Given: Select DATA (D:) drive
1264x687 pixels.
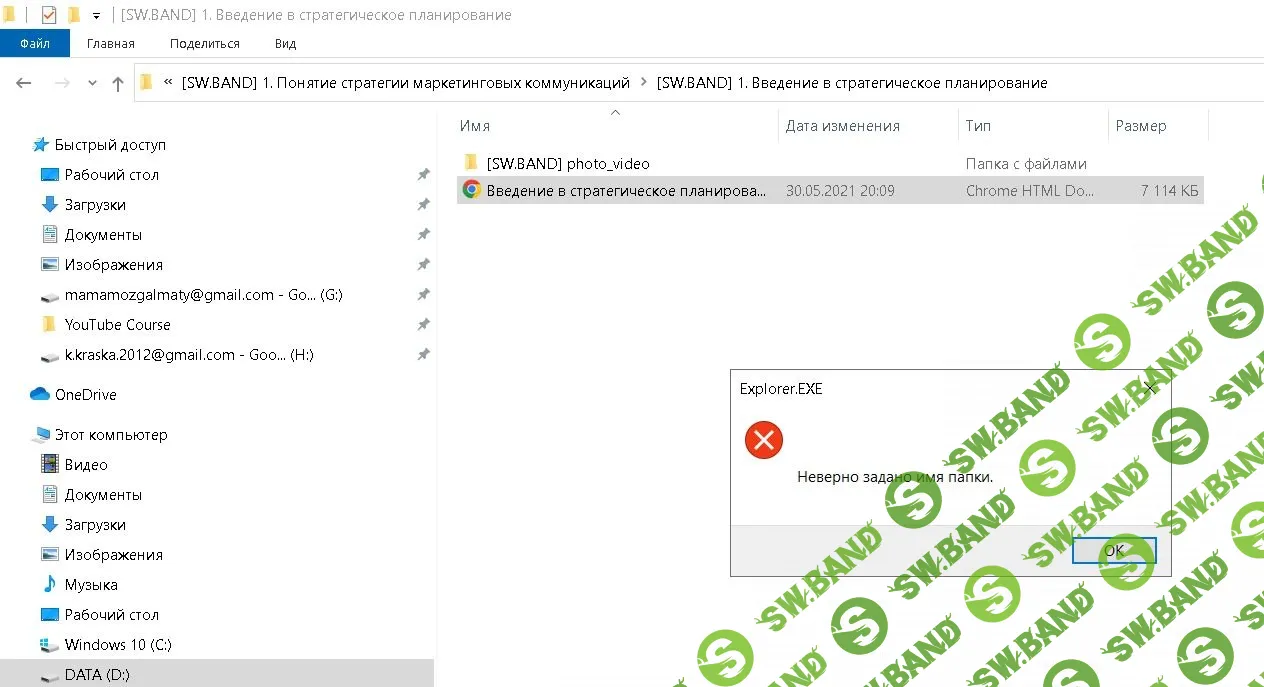Looking at the screenshot, I should click(97, 675).
